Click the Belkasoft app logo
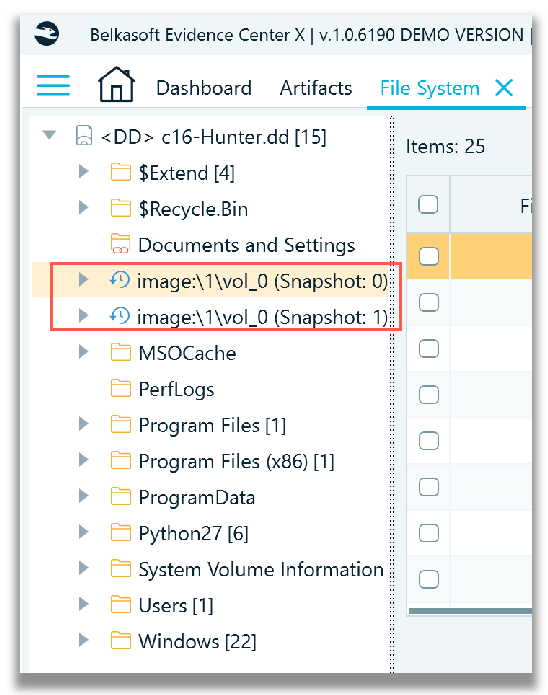The width and height of the screenshot is (548, 695). click(47, 34)
